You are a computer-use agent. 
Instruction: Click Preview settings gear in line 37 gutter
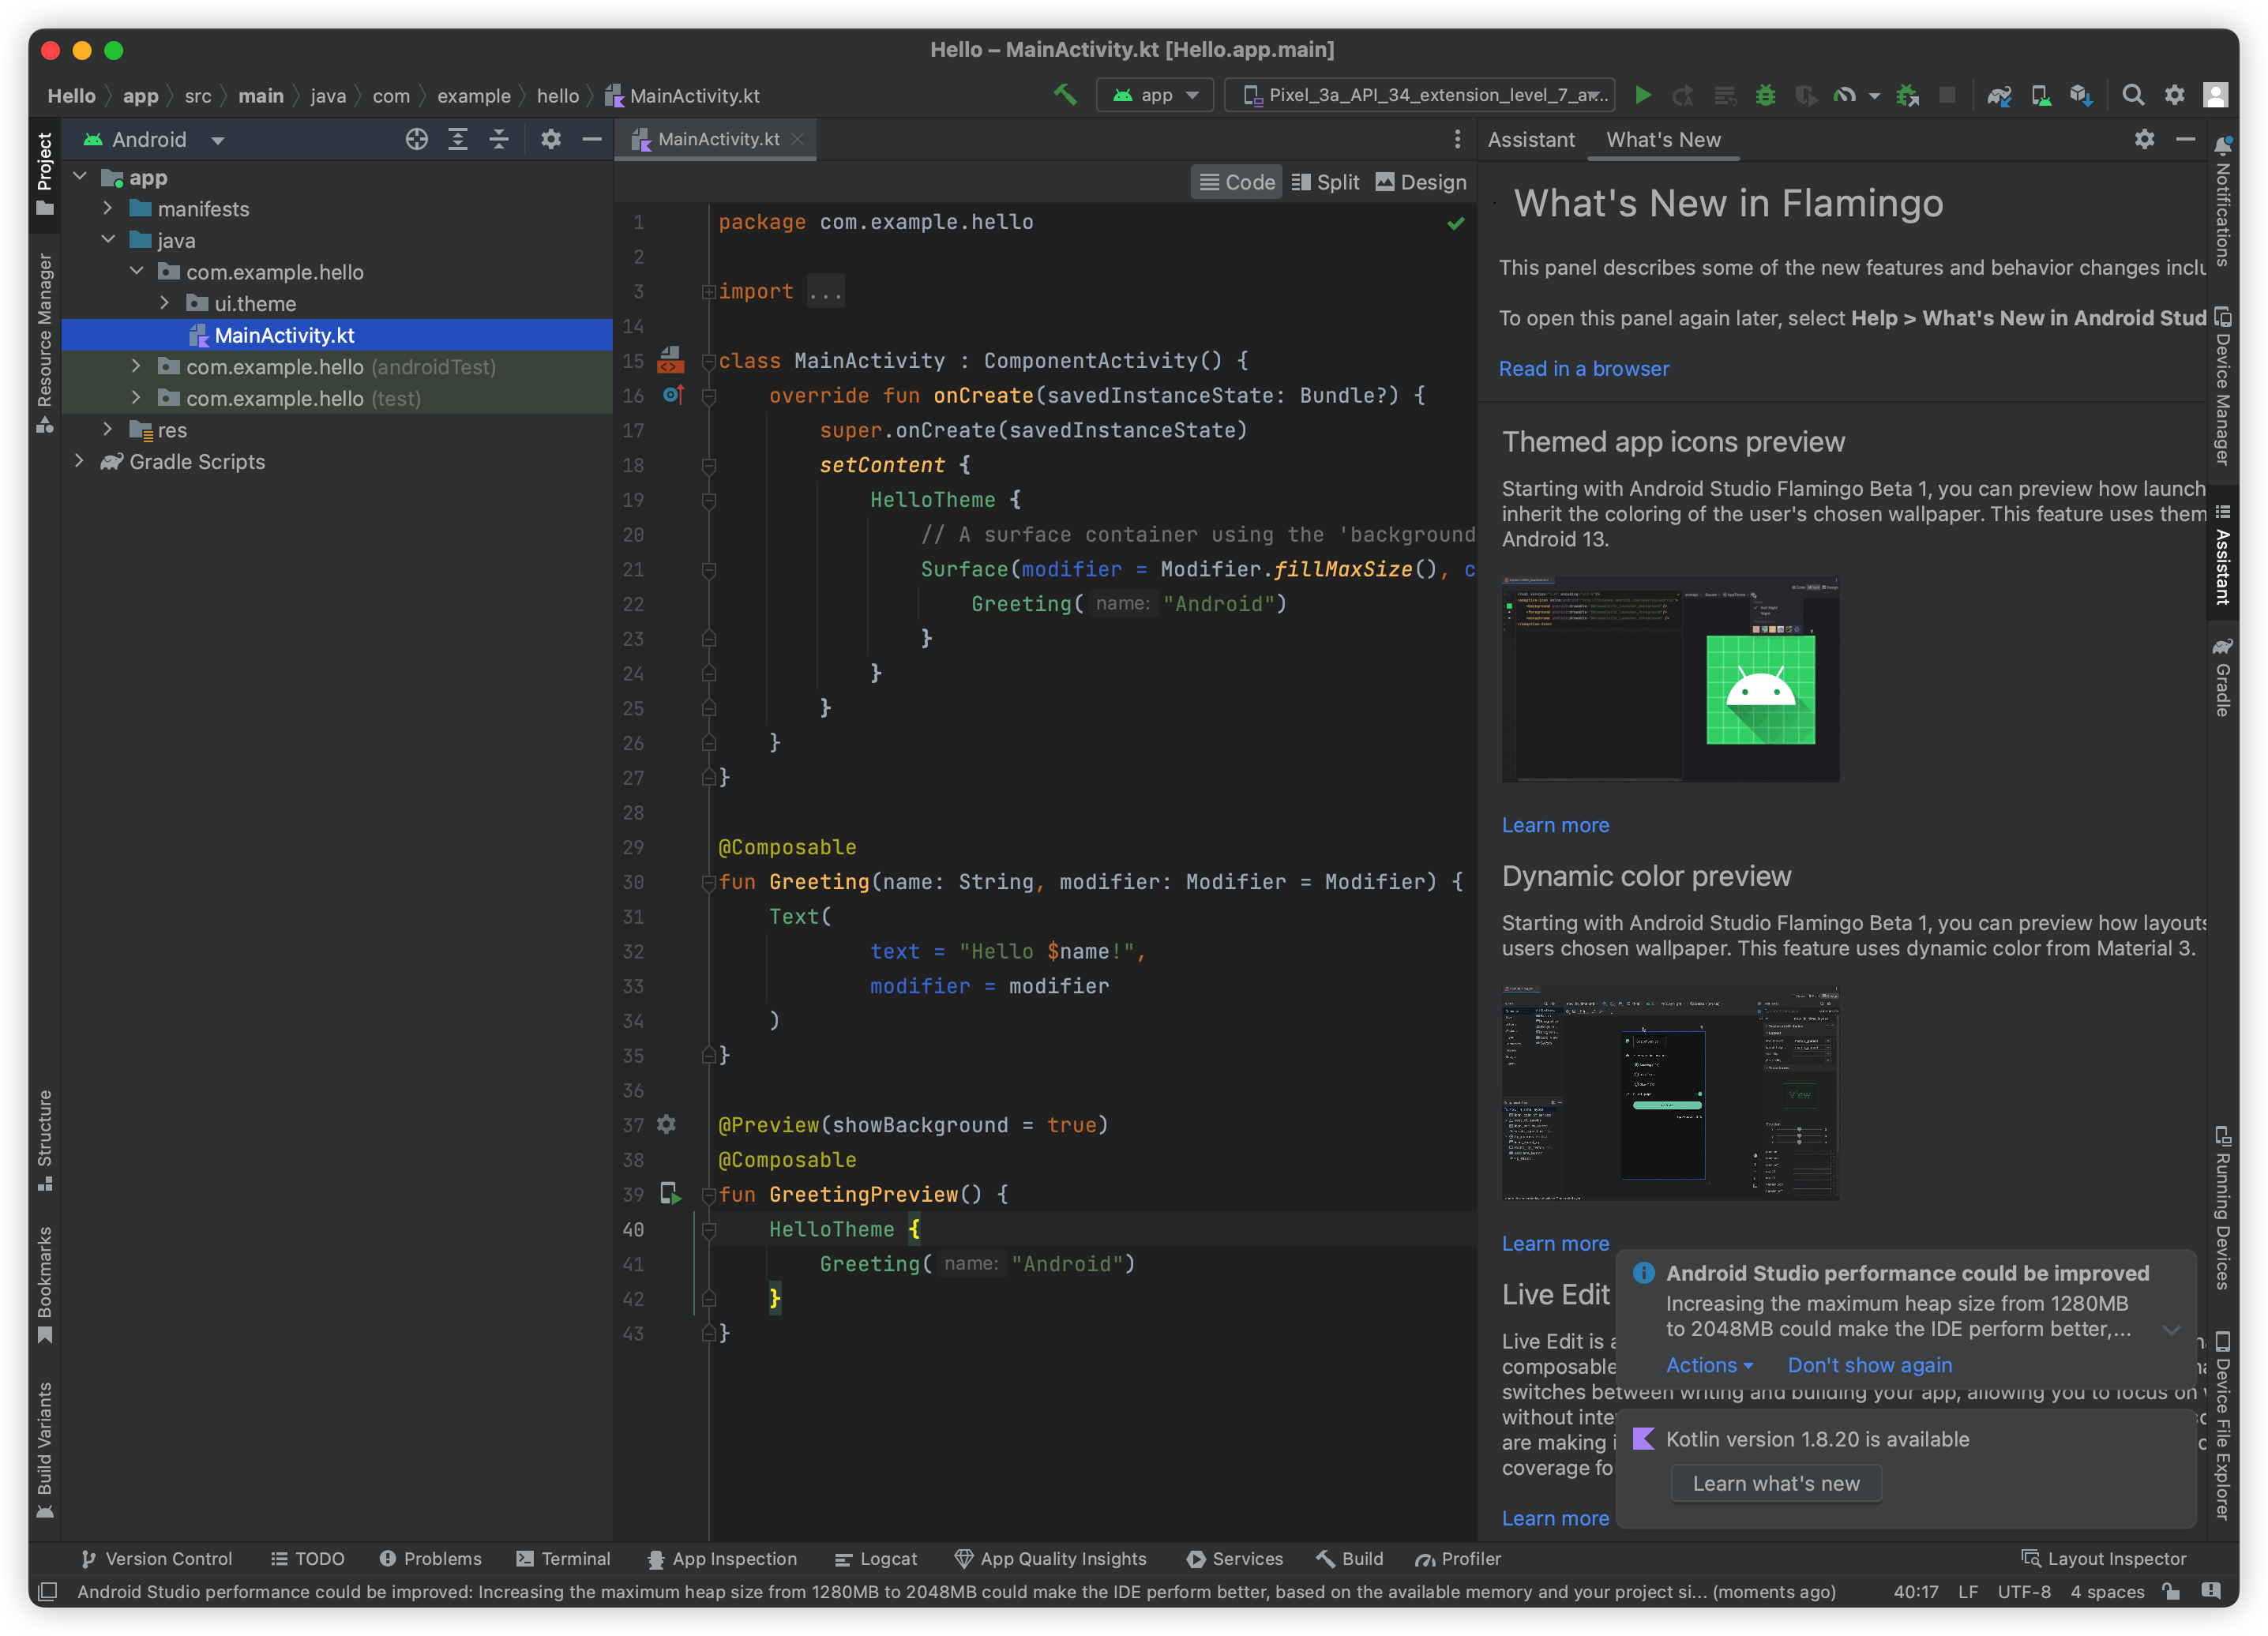[x=667, y=1124]
